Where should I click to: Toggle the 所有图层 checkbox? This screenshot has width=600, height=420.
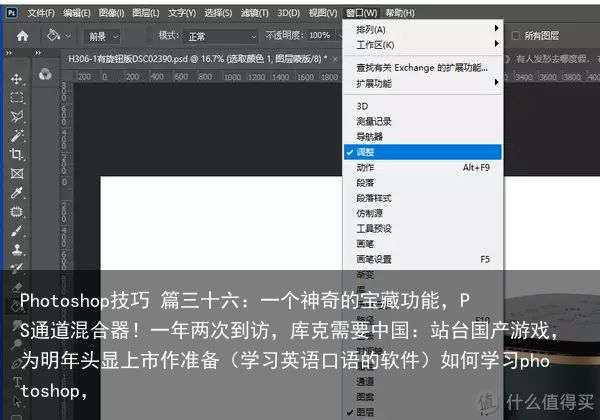coord(515,36)
